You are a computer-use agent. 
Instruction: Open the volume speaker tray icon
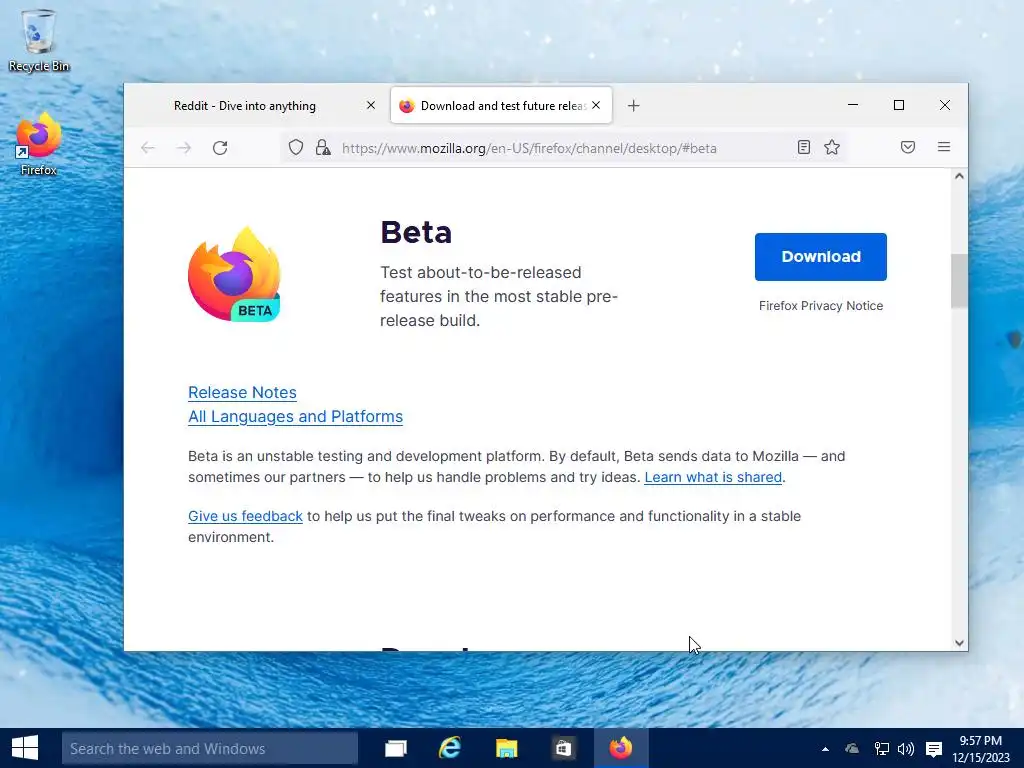click(x=906, y=749)
